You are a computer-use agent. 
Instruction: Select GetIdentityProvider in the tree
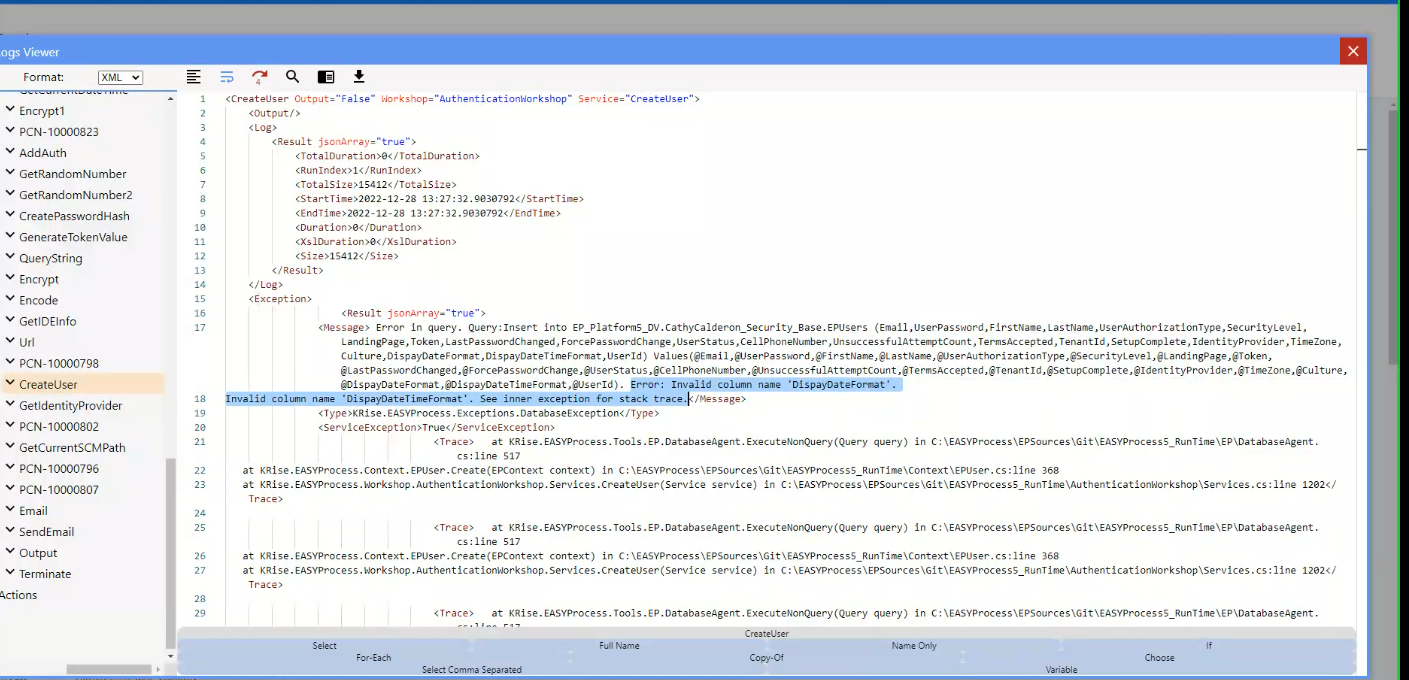(x=70, y=405)
